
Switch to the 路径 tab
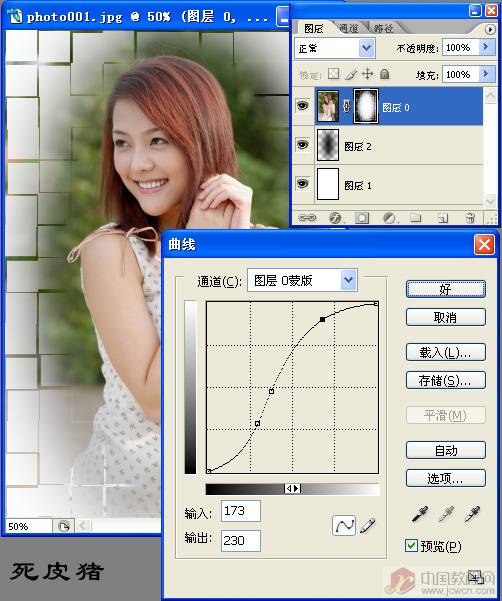[x=383, y=28]
